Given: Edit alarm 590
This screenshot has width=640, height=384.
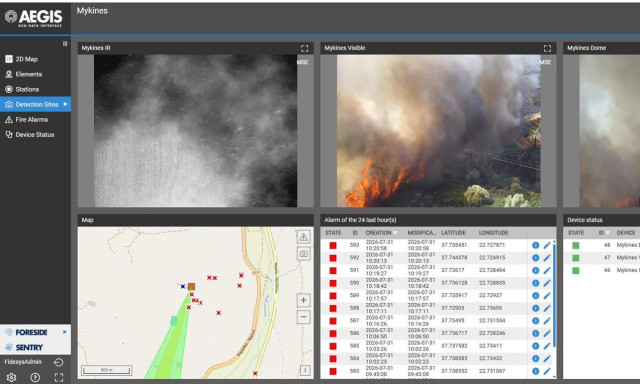Looking at the screenshot, I should tap(547, 283).
